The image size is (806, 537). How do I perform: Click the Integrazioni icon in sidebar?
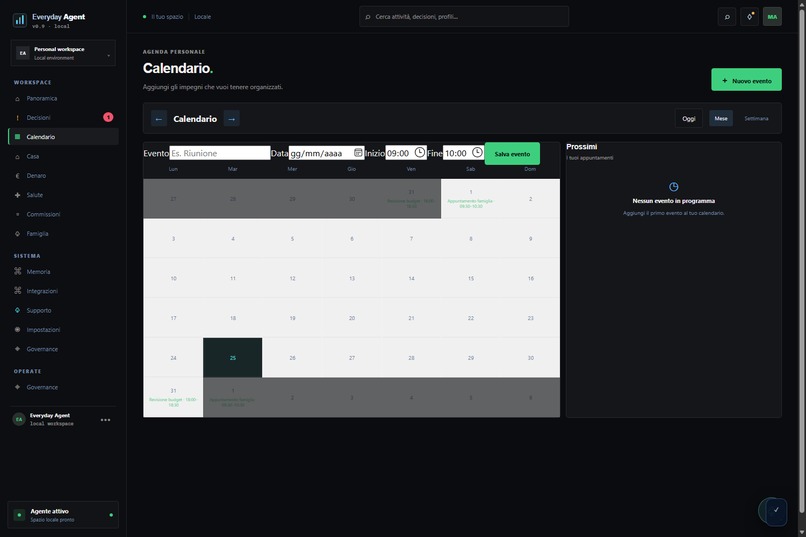[x=17, y=291]
